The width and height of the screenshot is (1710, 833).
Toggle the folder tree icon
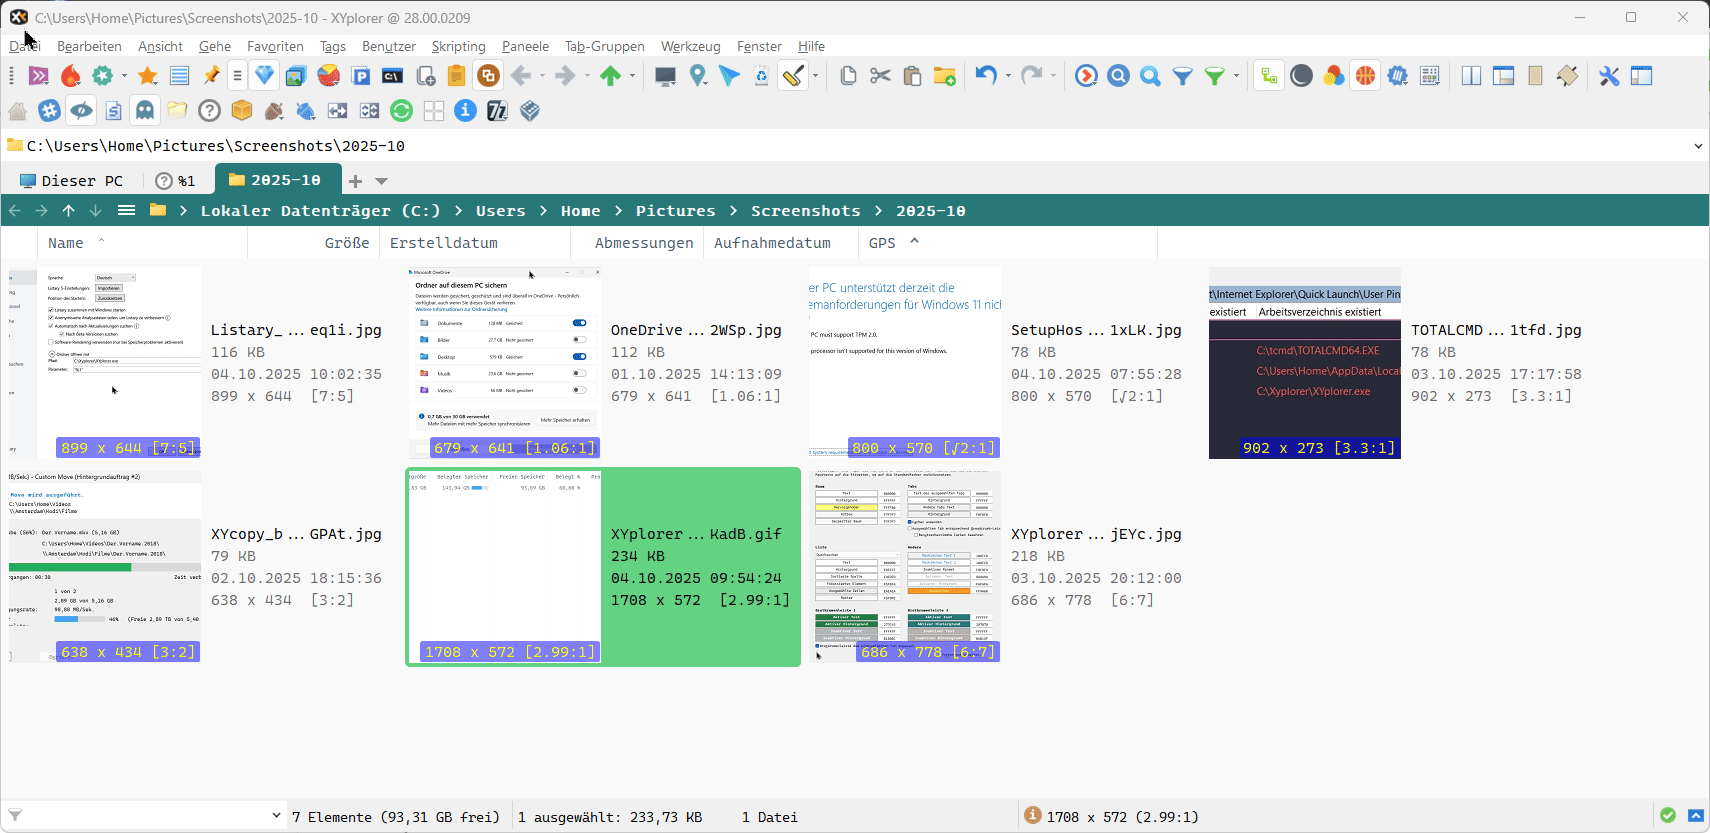(1269, 76)
